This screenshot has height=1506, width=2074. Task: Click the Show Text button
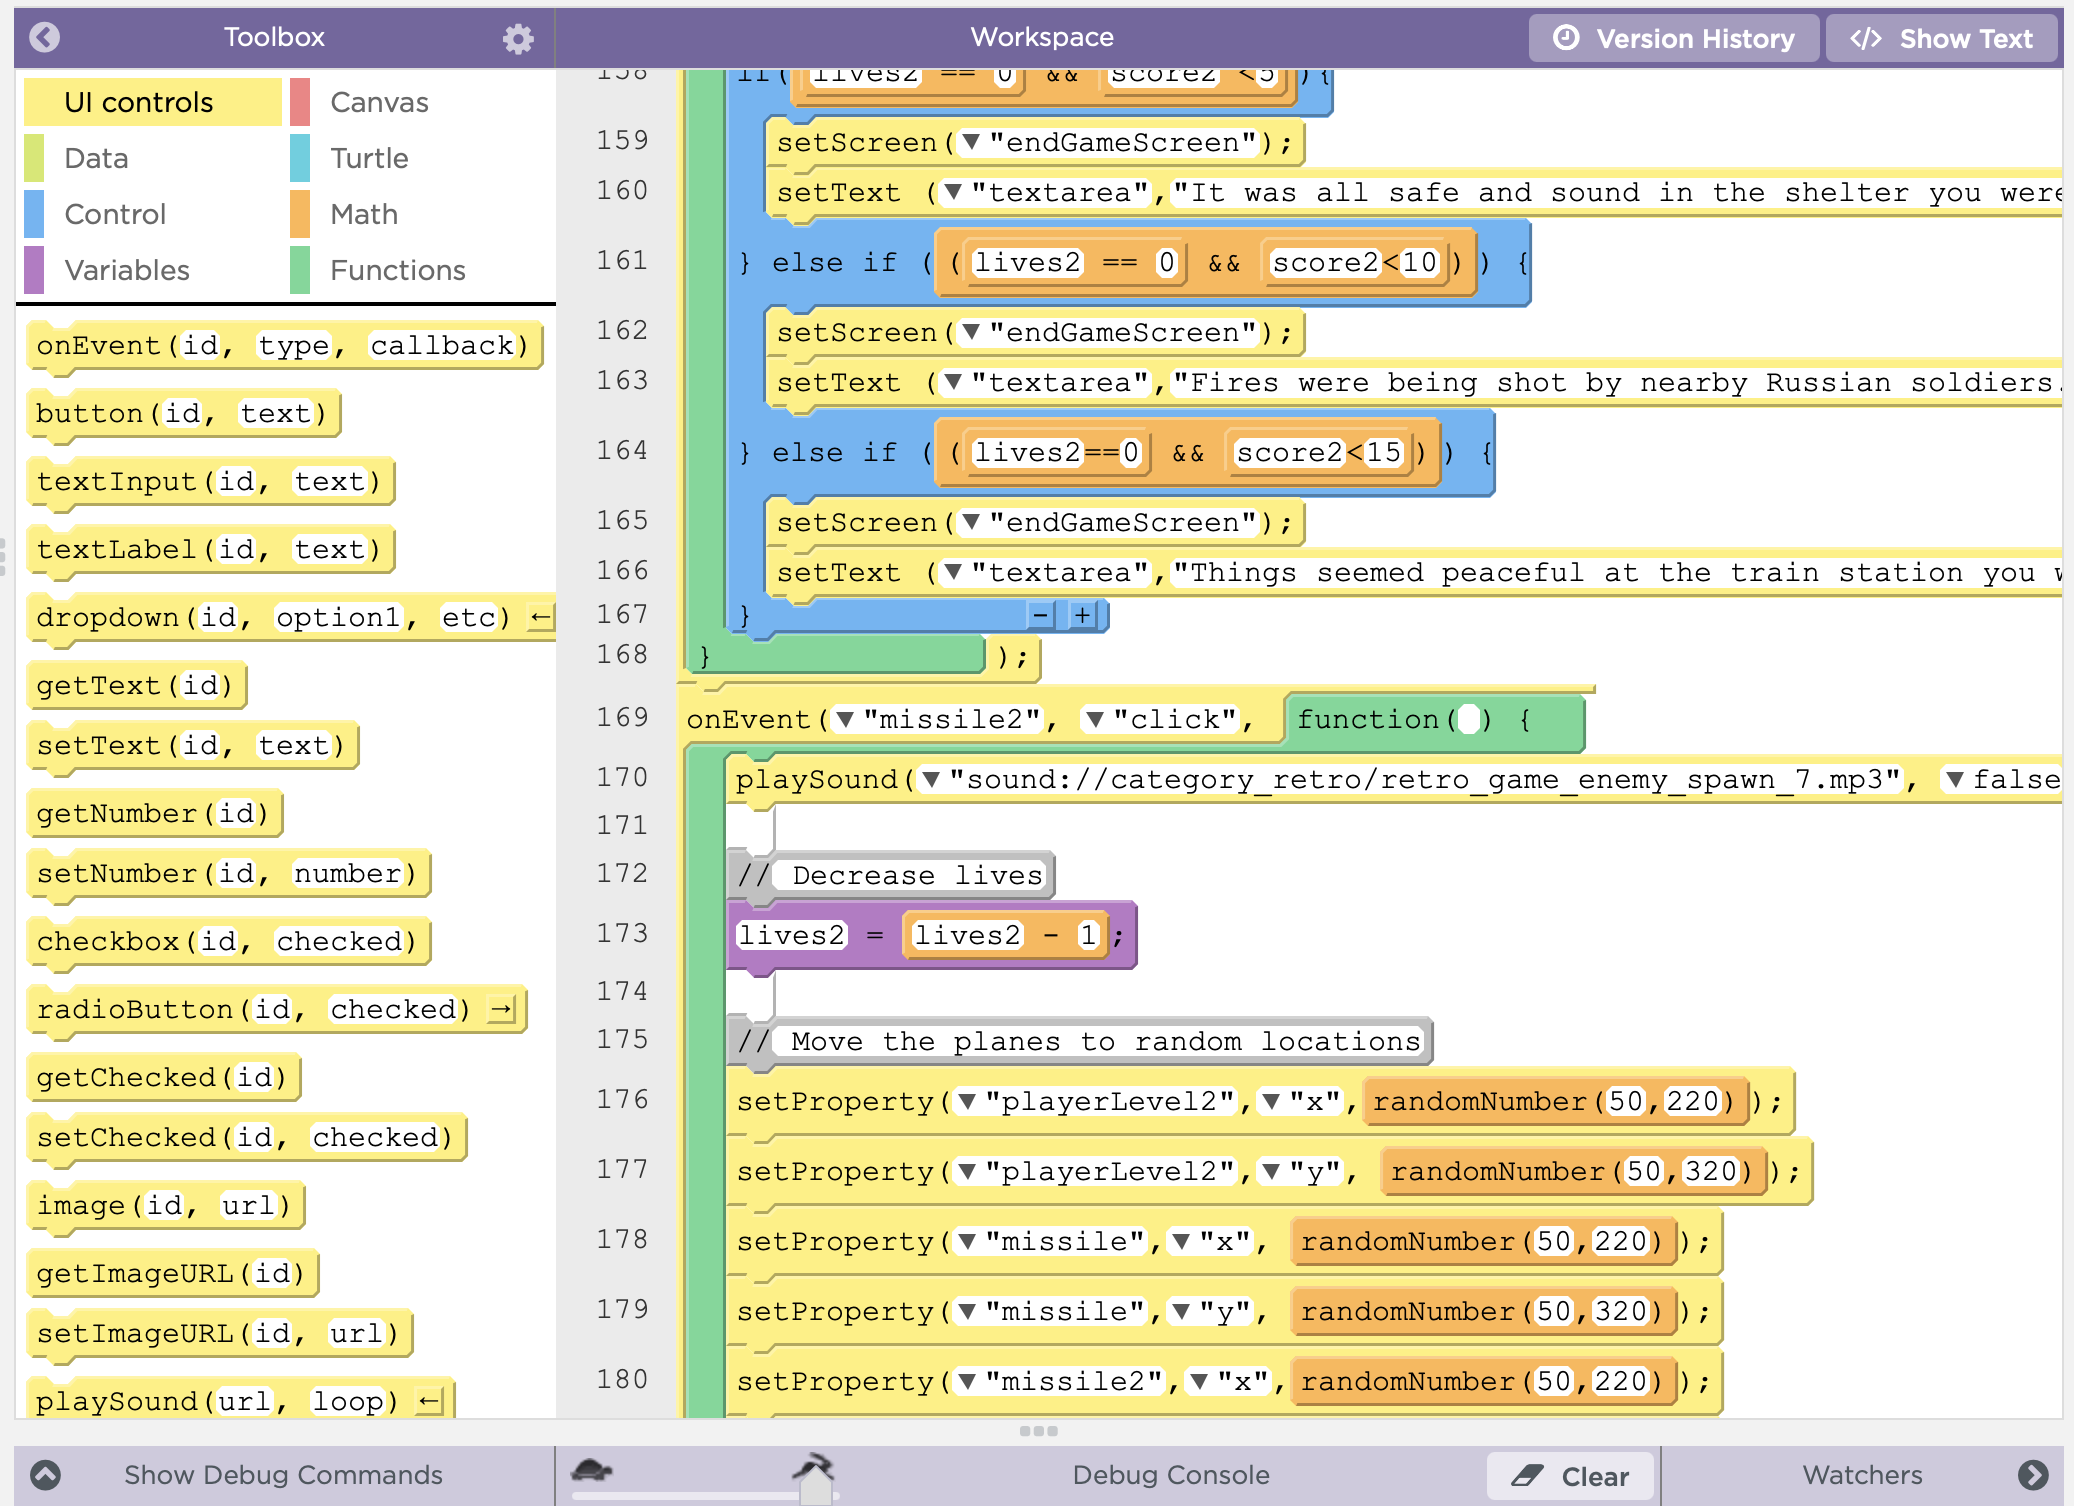pos(1942,38)
